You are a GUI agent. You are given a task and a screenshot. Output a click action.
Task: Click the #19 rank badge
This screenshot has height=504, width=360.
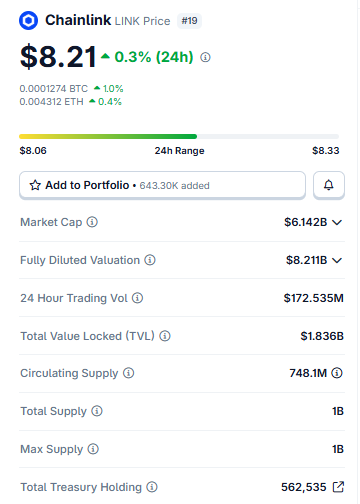click(x=189, y=21)
